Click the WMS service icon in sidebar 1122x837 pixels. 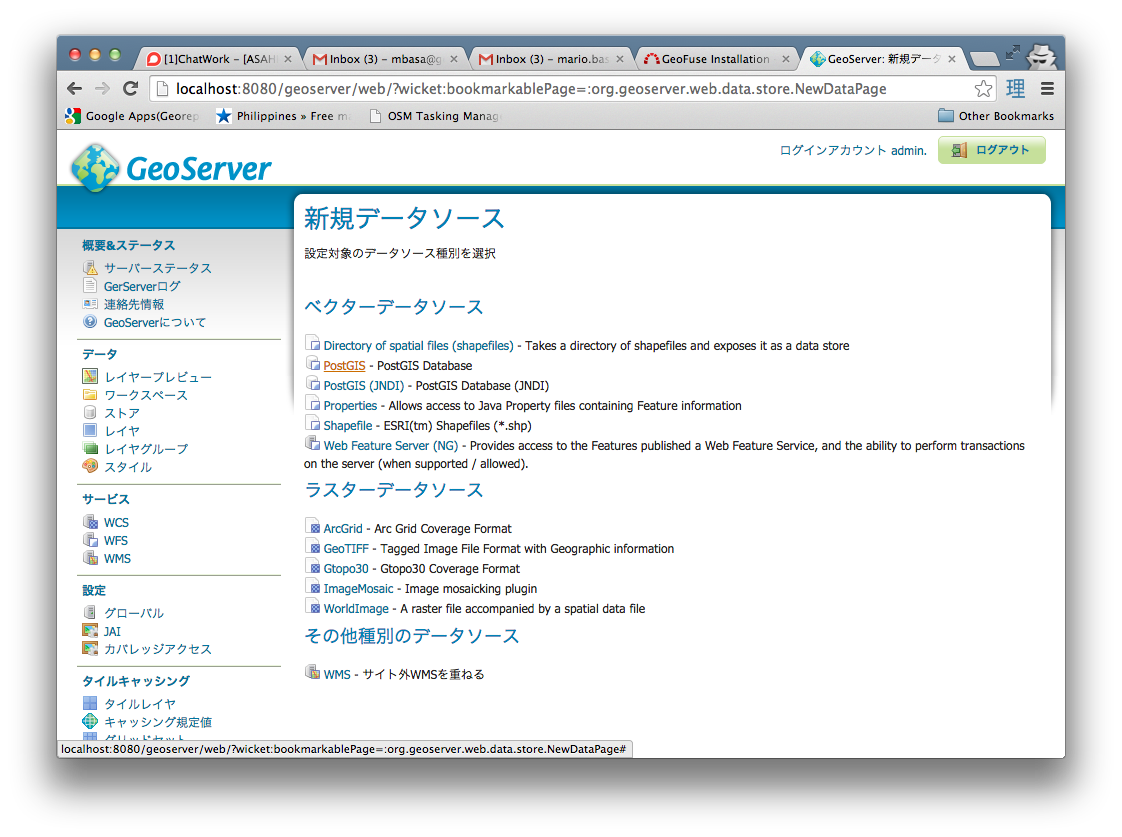[x=90, y=557]
